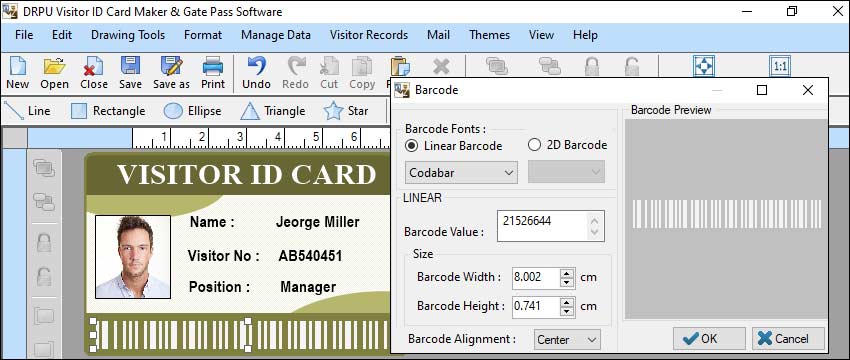Open the Edit menu
The height and width of the screenshot is (360, 850).
62,35
